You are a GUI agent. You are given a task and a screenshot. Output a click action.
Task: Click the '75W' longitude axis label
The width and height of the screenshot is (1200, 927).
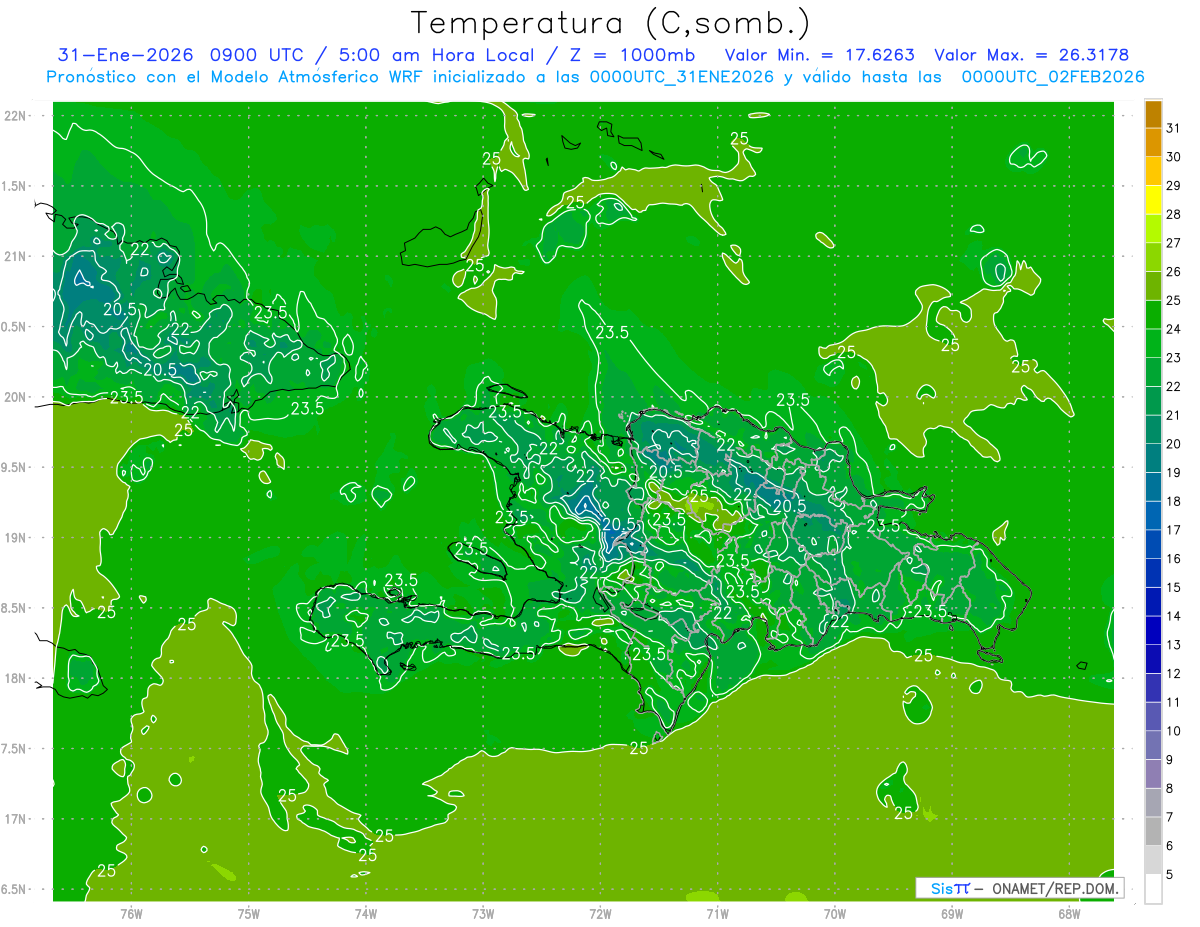(248, 913)
